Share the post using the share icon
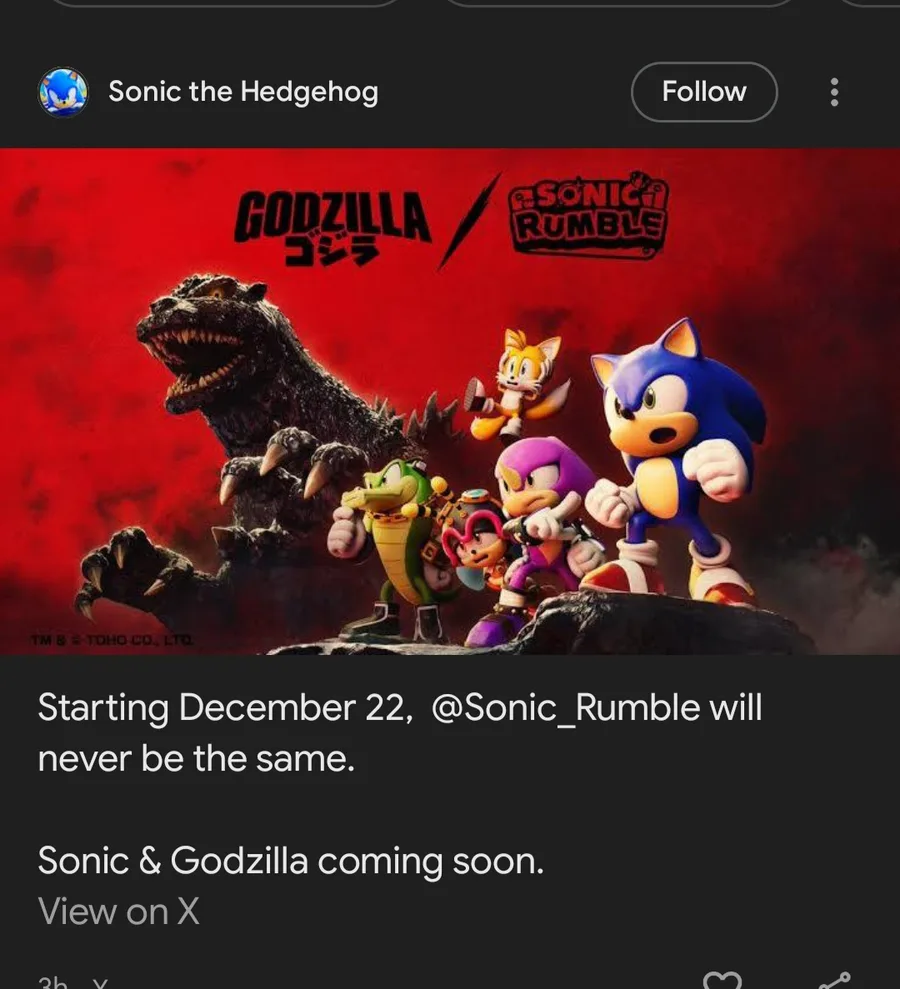 833,980
